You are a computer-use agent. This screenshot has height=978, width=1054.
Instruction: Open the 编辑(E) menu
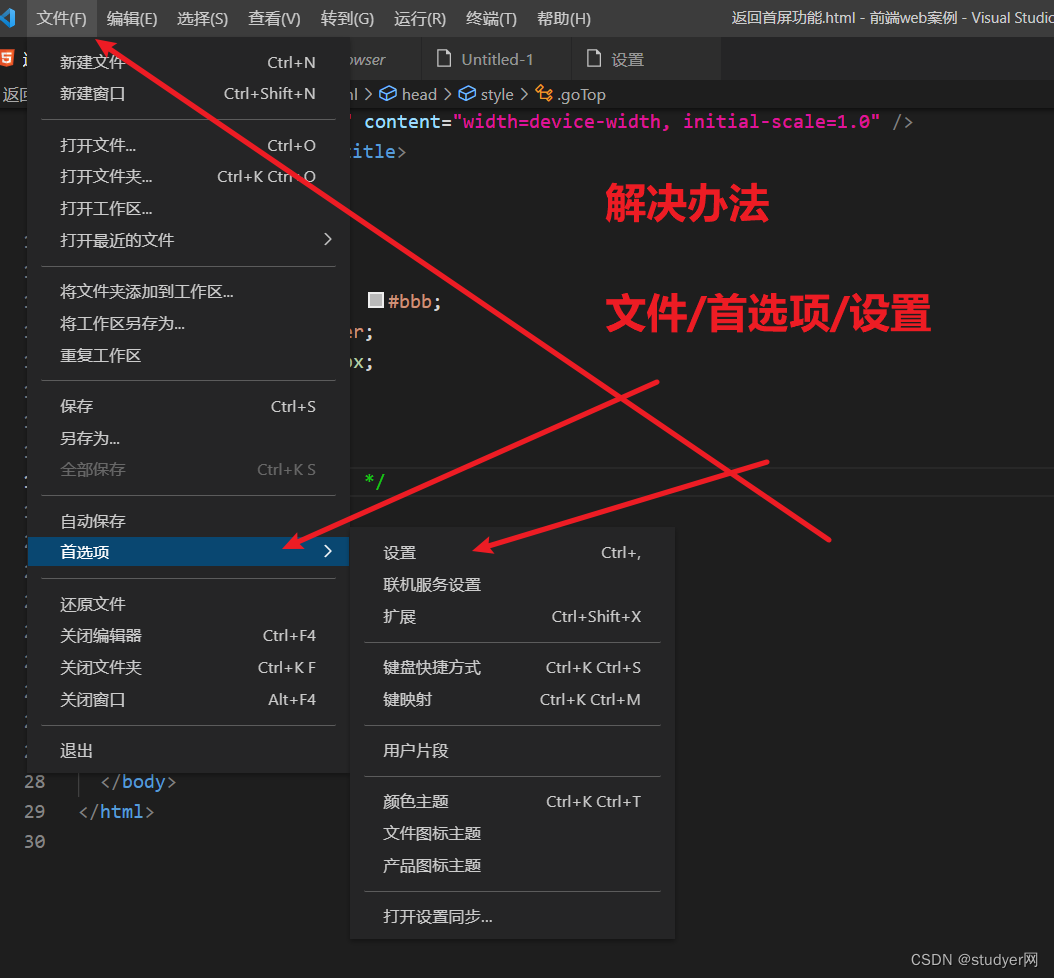tap(132, 19)
